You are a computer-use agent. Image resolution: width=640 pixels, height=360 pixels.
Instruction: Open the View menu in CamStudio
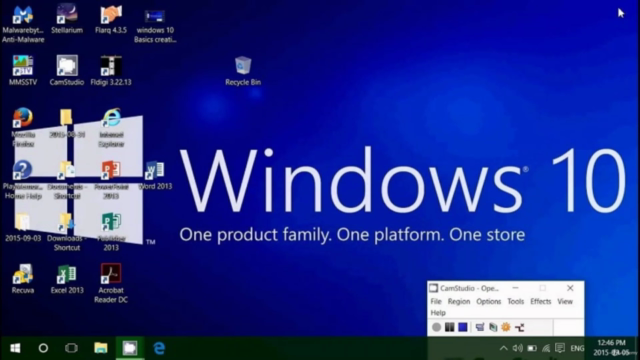(565, 301)
